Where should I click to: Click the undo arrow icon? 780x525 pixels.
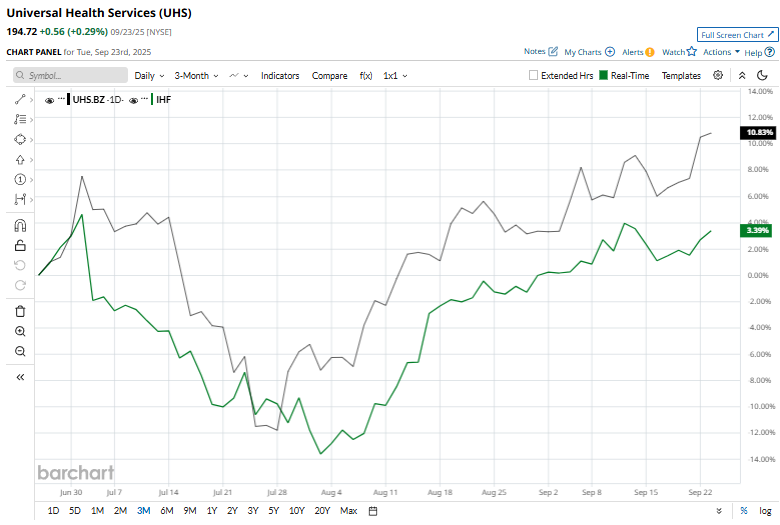20,265
